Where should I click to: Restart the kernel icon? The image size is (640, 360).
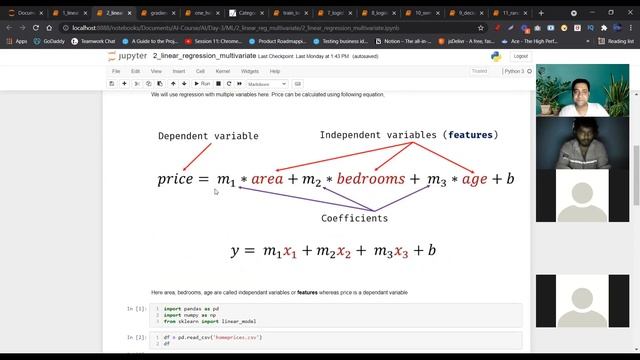click(229, 84)
